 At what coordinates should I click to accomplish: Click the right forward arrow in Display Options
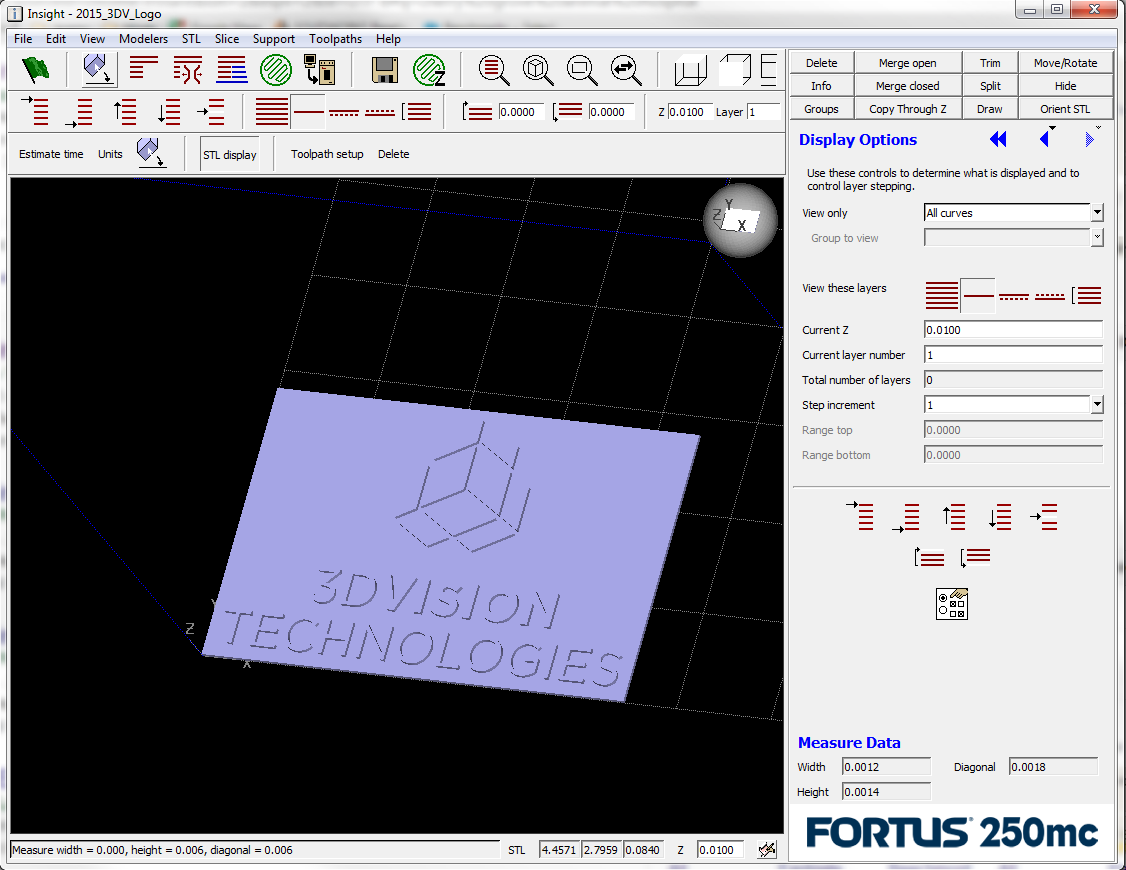coord(1089,139)
